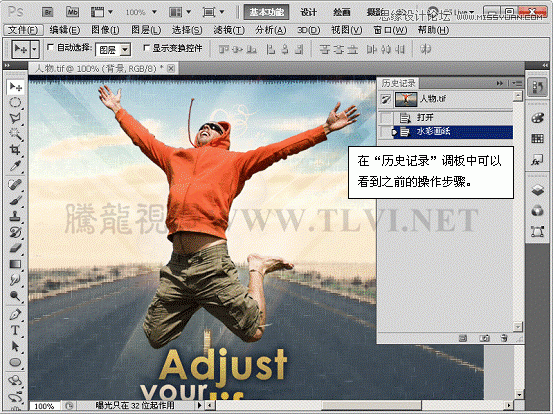Select the Eraser tool
The height and width of the screenshot is (414, 553).
(x=16, y=248)
